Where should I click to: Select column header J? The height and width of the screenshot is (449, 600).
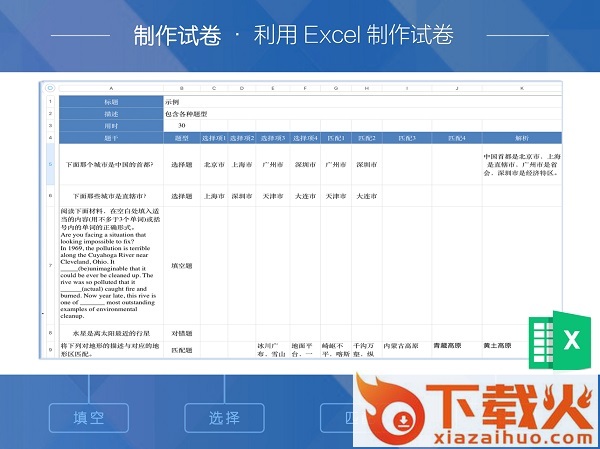tap(457, 88)
